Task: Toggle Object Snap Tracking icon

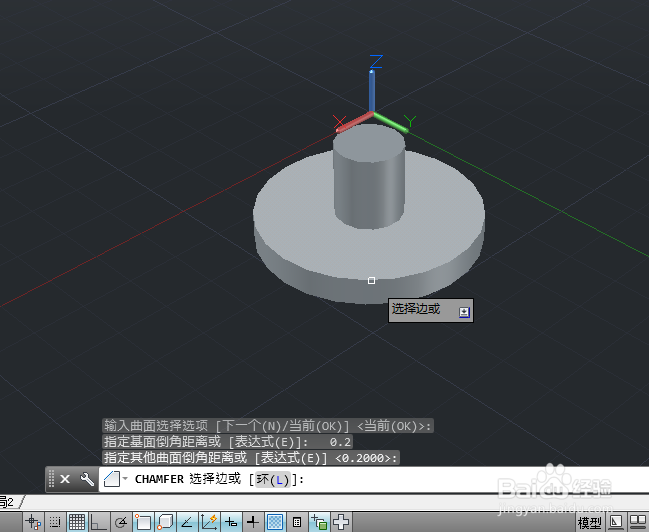Action: [187, 522]
